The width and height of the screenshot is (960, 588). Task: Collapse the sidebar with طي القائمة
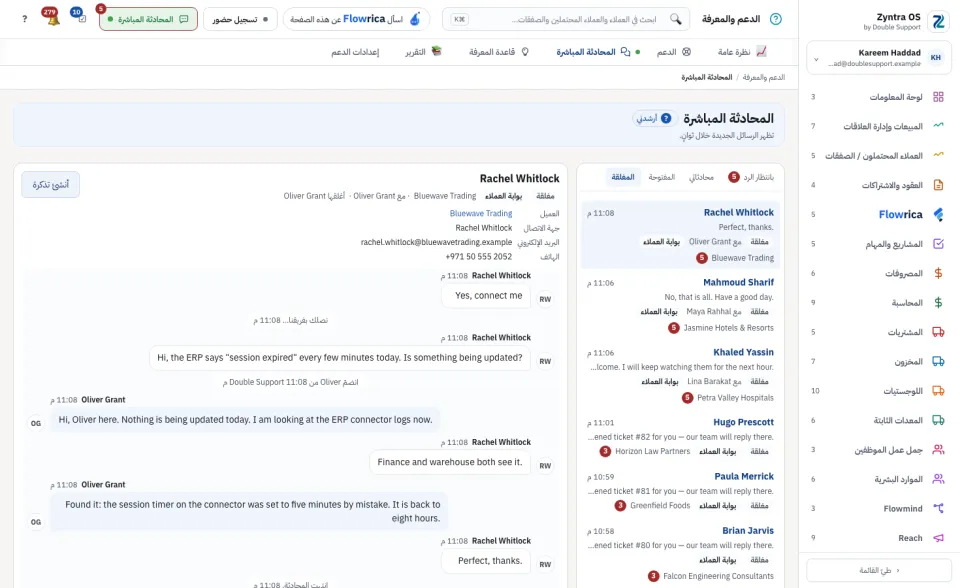[879, 570]
